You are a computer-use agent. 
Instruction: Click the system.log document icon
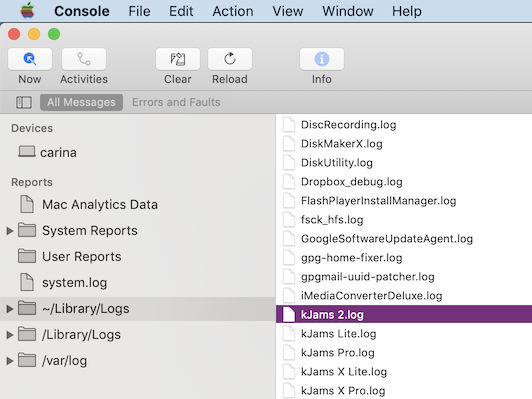tap(27, 282)
